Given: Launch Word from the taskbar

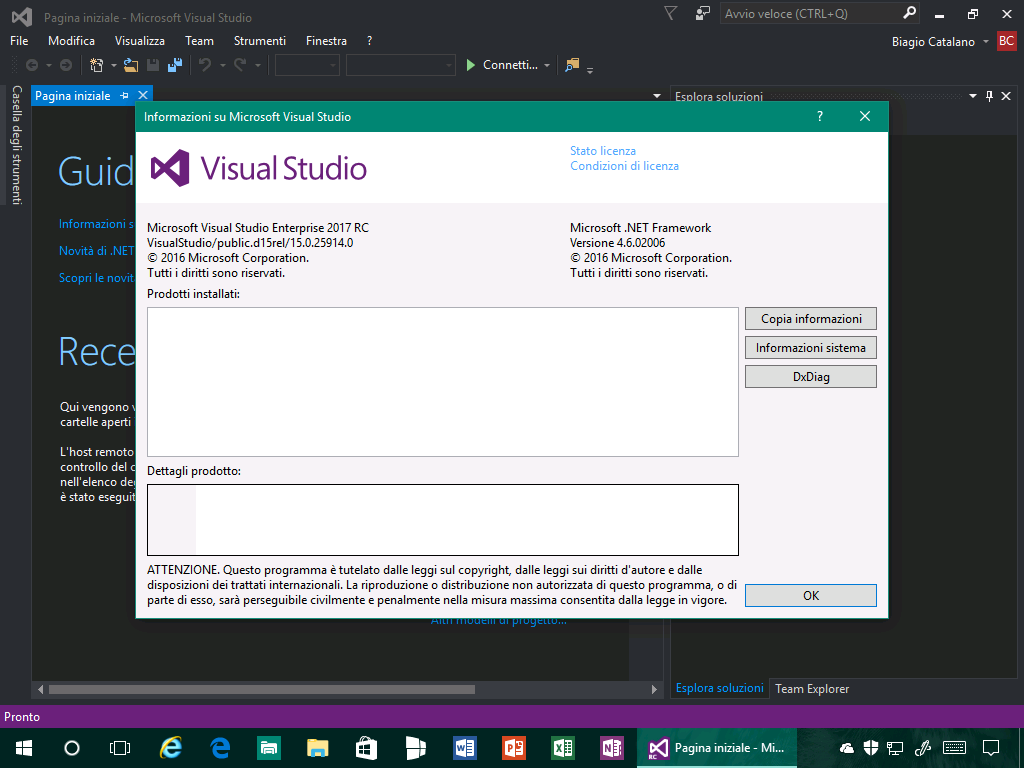Looking at the screenshot, I should pyautogui.click(x=465, y=748).
